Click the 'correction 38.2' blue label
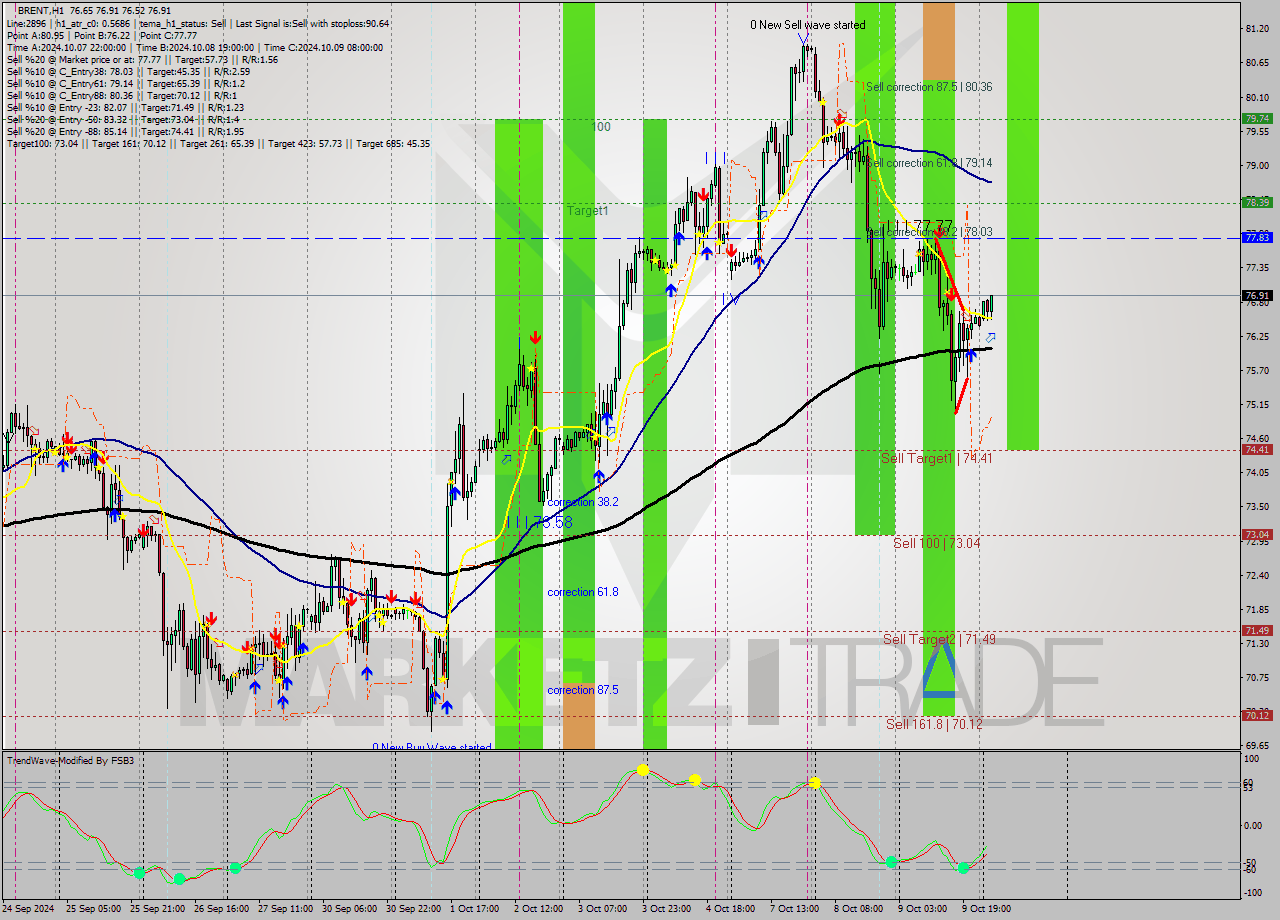 (x=583, y=502)
